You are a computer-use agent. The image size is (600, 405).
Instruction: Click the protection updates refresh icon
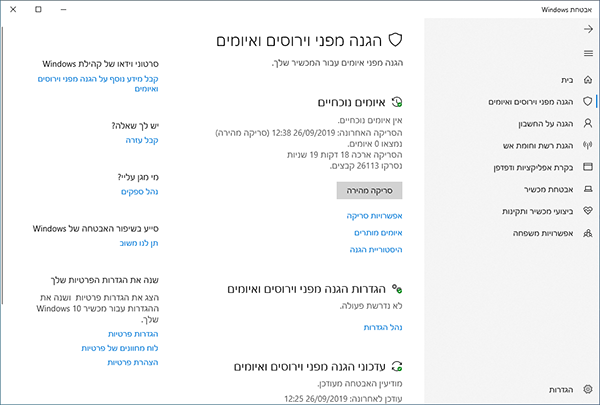point(397,367)
